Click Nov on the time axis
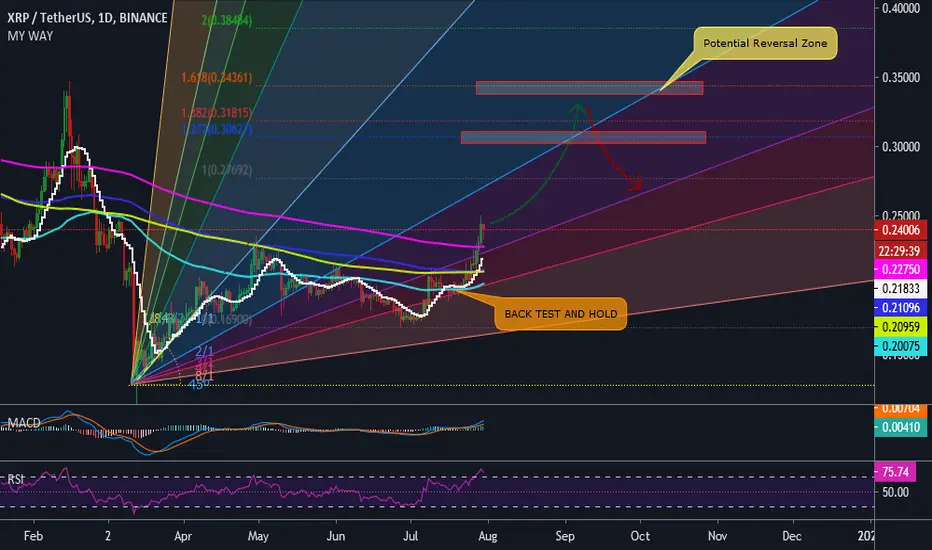The height and width of the screenshot is (550, 932). tap(717, 536)
